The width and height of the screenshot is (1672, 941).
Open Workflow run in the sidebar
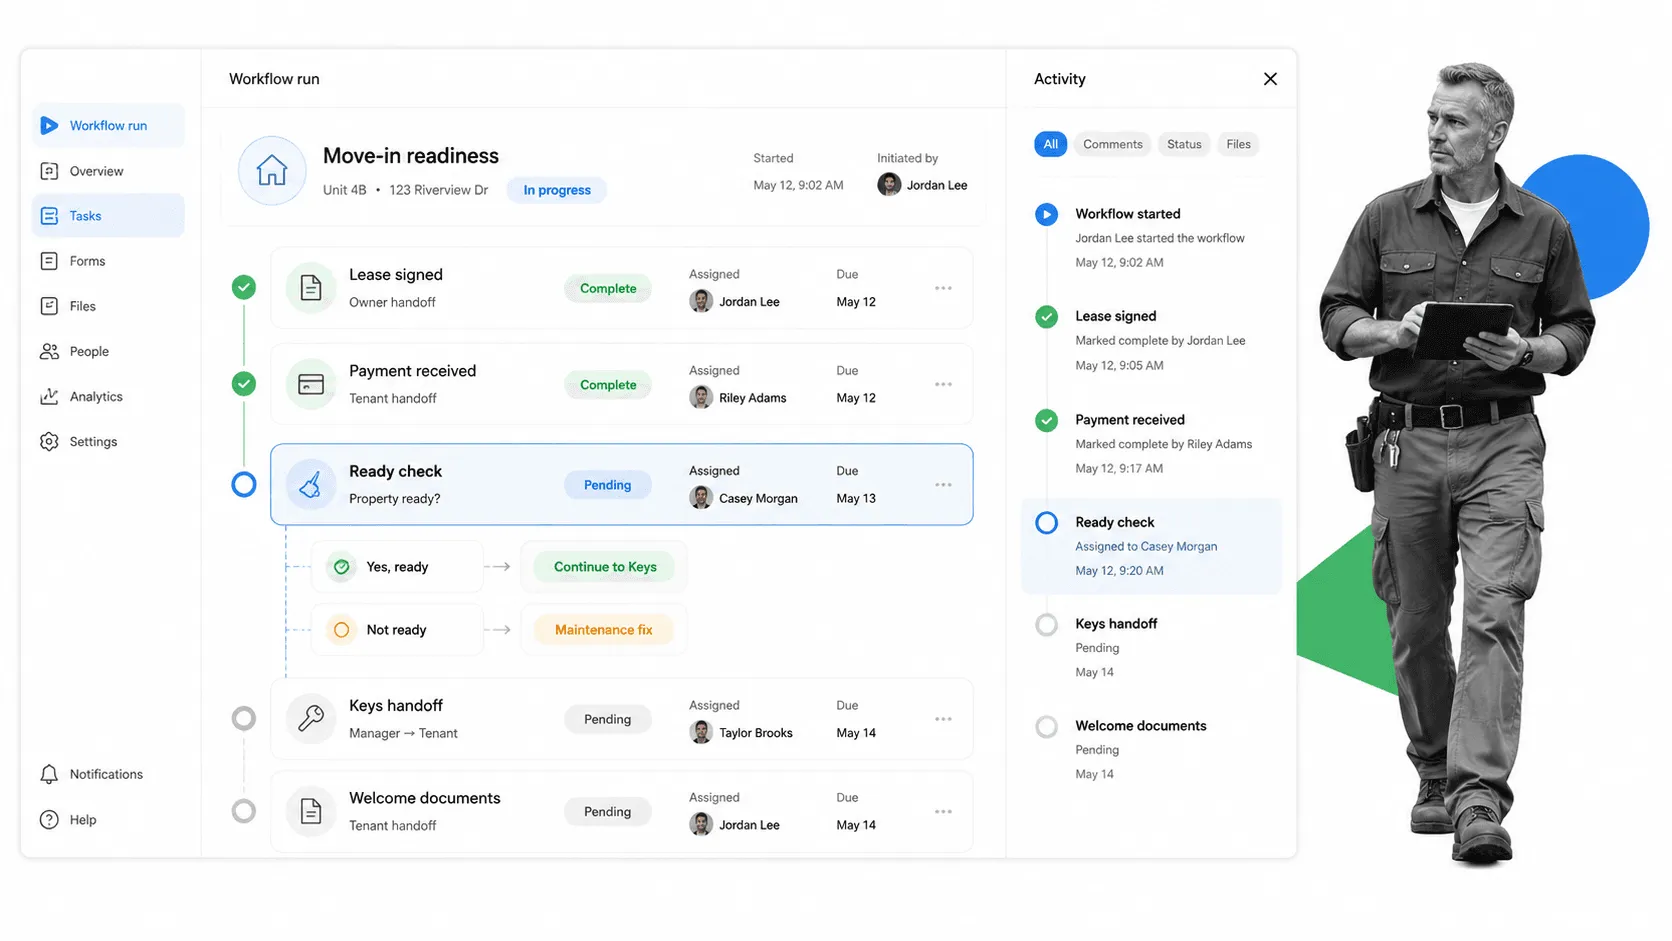pos(108,126)
